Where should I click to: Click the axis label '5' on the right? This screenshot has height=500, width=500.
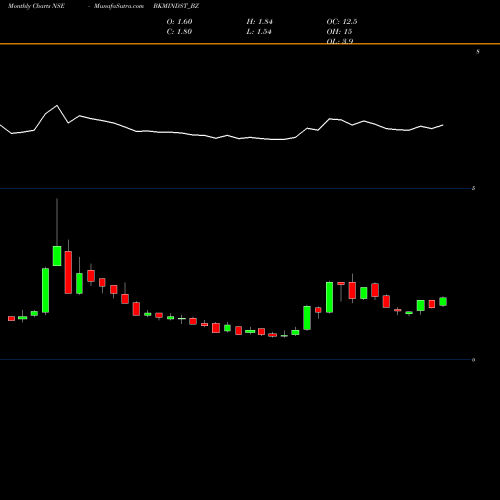pos(473,188)
